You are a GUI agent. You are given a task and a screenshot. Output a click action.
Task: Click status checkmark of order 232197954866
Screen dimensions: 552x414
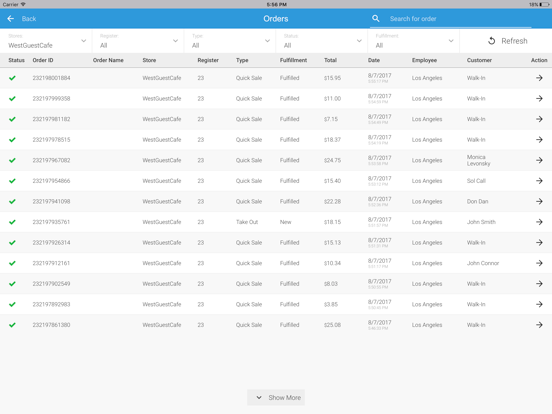(12, 181)
